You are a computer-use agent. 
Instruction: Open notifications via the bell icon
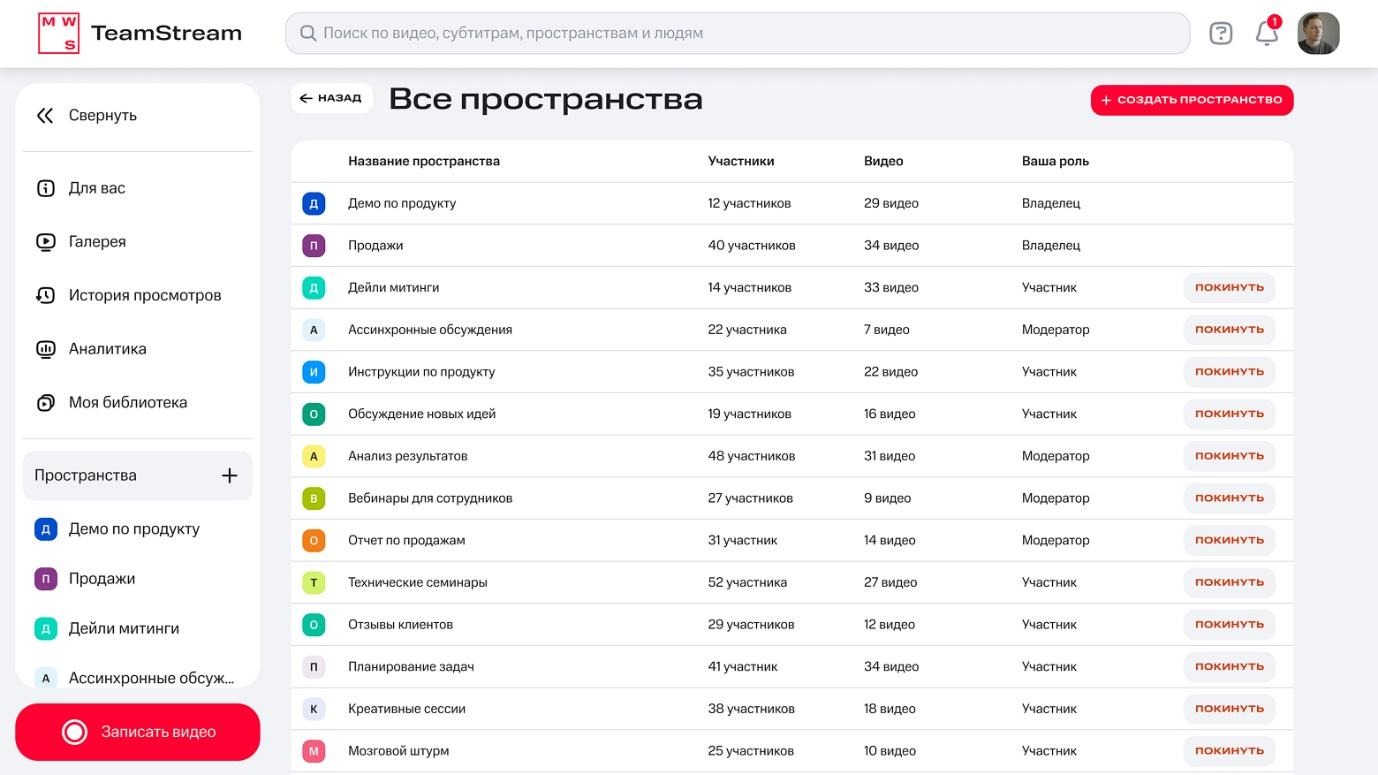click(x=1266, y=33)
